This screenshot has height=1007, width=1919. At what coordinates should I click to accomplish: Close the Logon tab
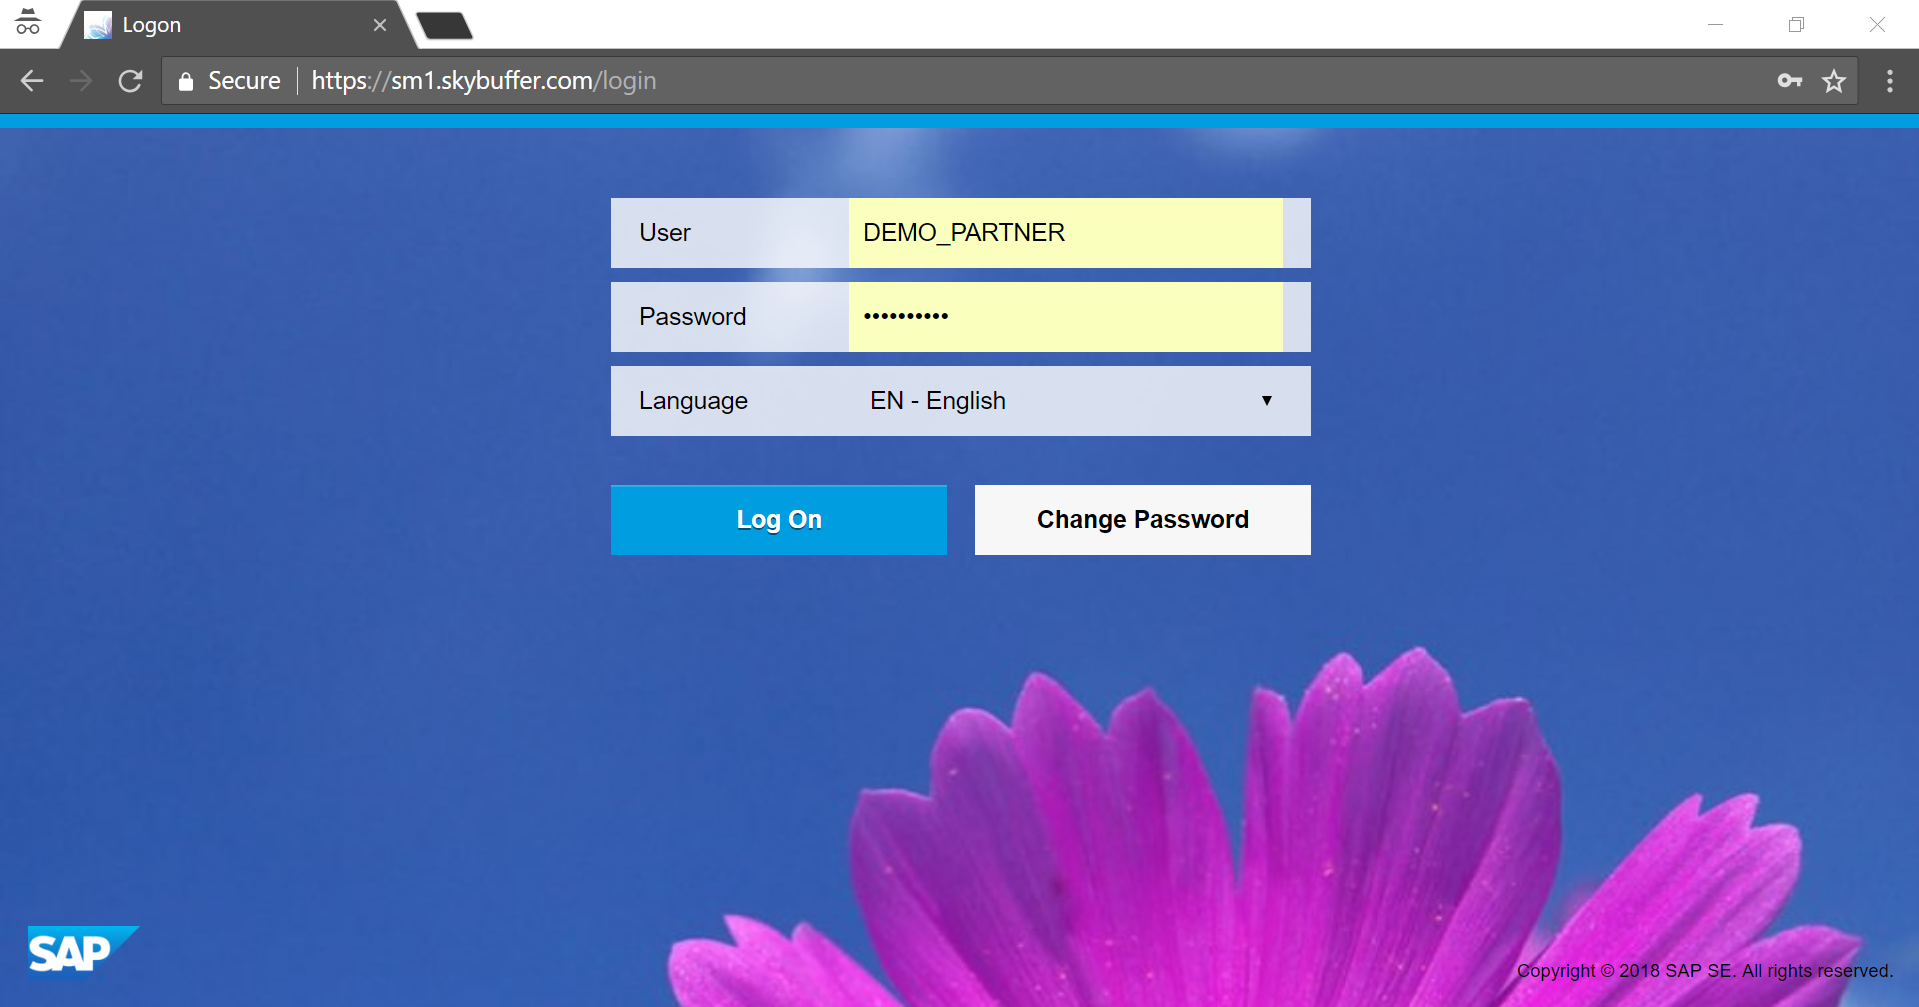(x=380, y=25)
